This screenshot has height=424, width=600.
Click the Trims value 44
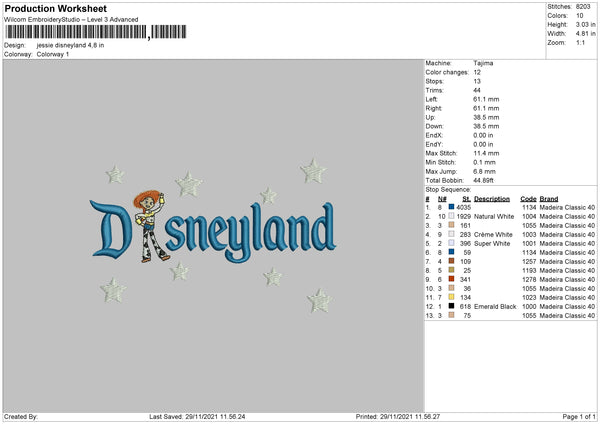click(x=477, y=90)
